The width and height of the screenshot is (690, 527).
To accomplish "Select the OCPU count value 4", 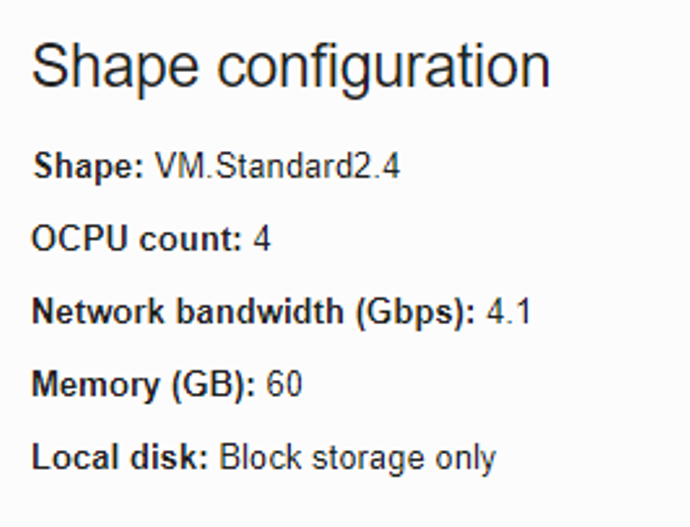I will click(x=261, y=239).
